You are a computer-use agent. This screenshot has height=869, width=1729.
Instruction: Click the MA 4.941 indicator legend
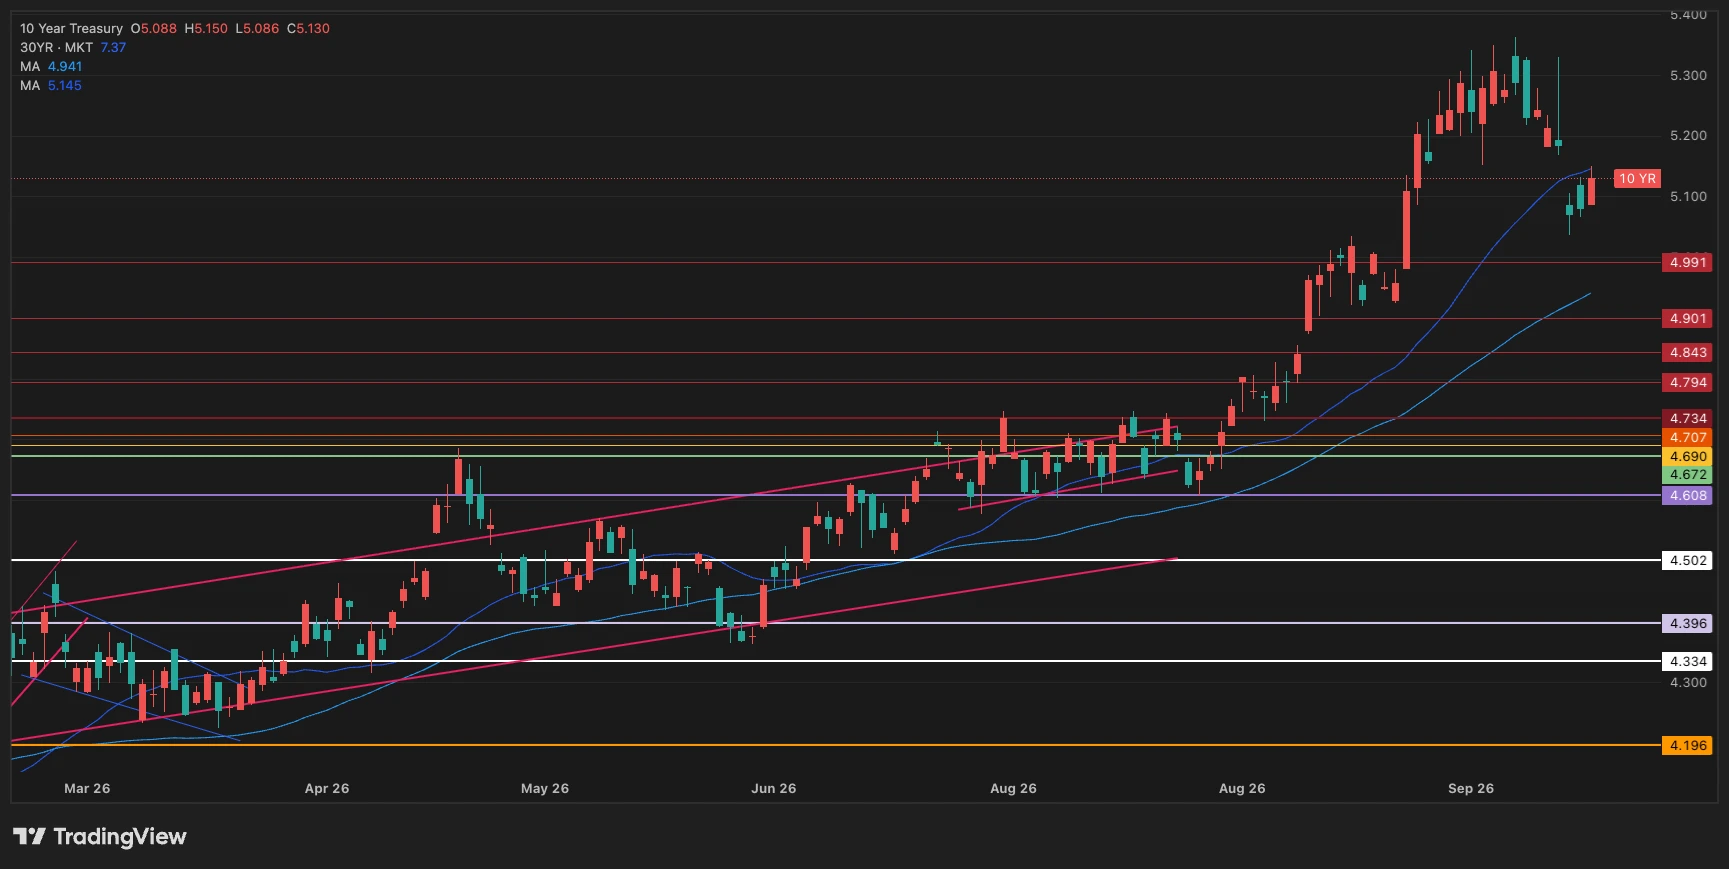[x=51, y=66]
